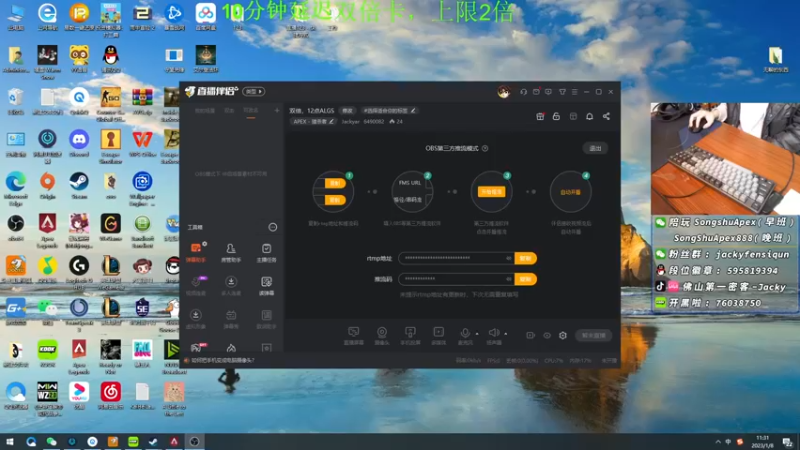Add a screen capture source

click(353, 335)
